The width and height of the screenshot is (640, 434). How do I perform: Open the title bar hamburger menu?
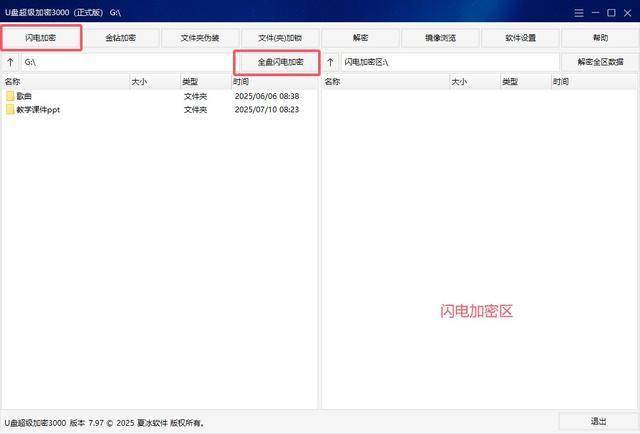click(579, 13)
